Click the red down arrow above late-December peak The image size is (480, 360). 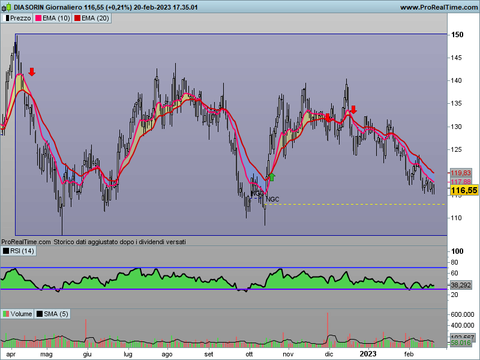click(x=353, y=110)
